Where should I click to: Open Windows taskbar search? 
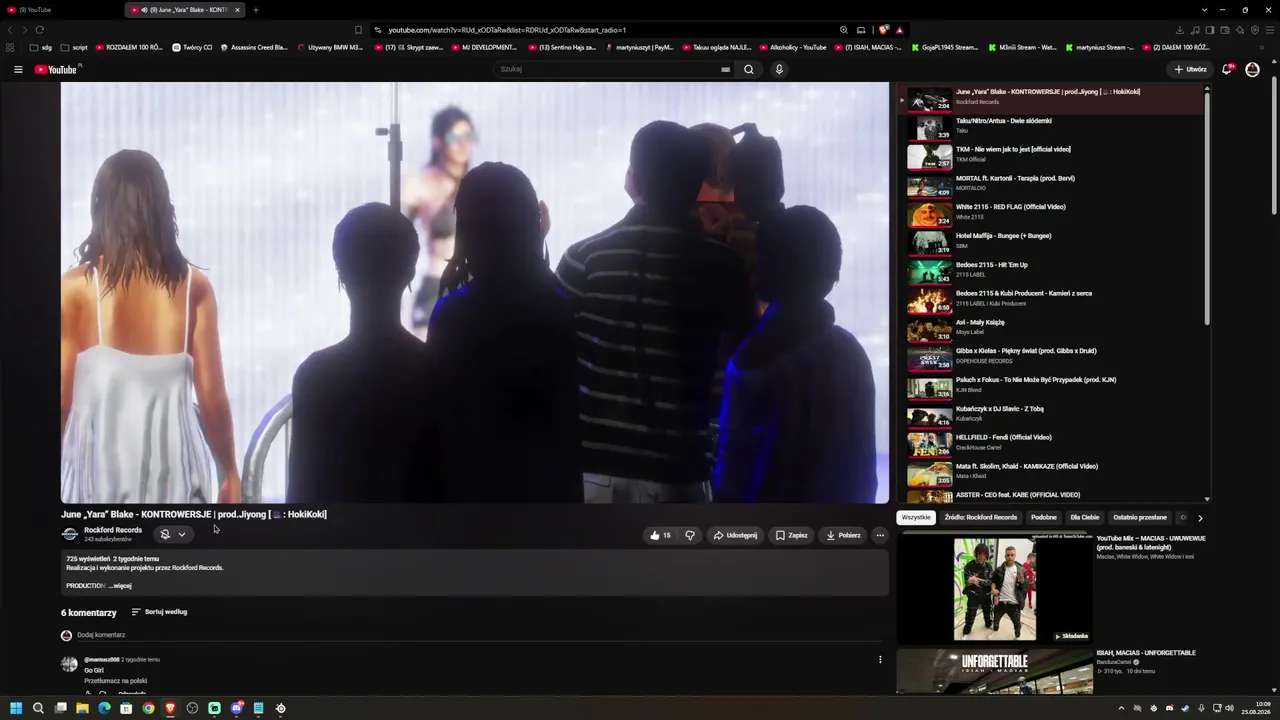click(38, 708)
